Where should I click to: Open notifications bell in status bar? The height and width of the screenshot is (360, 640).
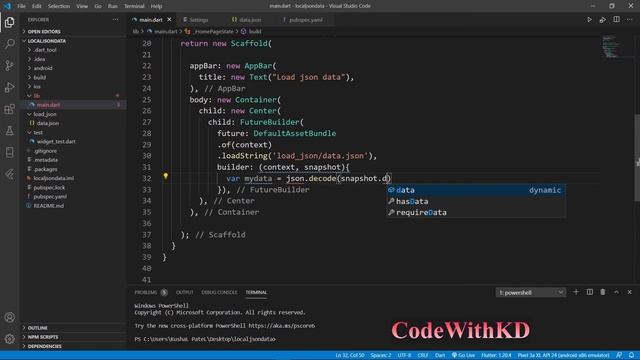point(631,355)
